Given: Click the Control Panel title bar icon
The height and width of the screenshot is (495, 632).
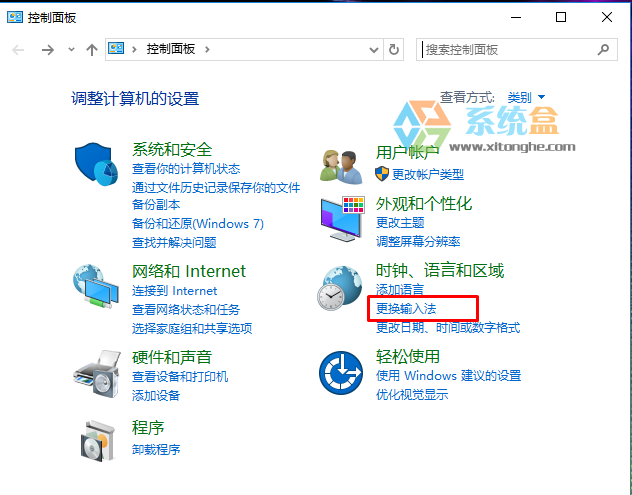Looking at the screenshot, I should (15, 17).
